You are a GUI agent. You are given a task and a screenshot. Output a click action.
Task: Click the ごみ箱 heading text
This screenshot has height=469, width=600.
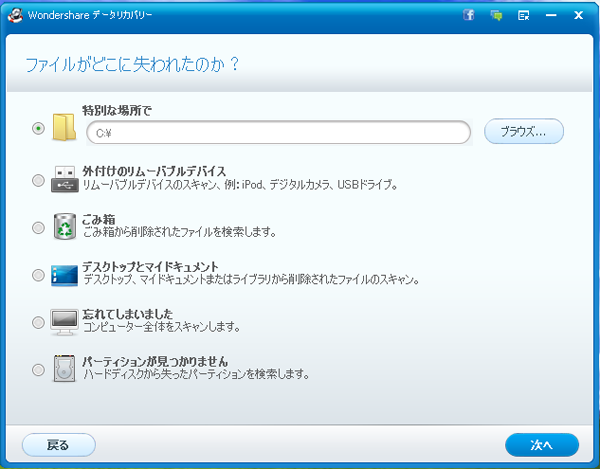(99, 220)
